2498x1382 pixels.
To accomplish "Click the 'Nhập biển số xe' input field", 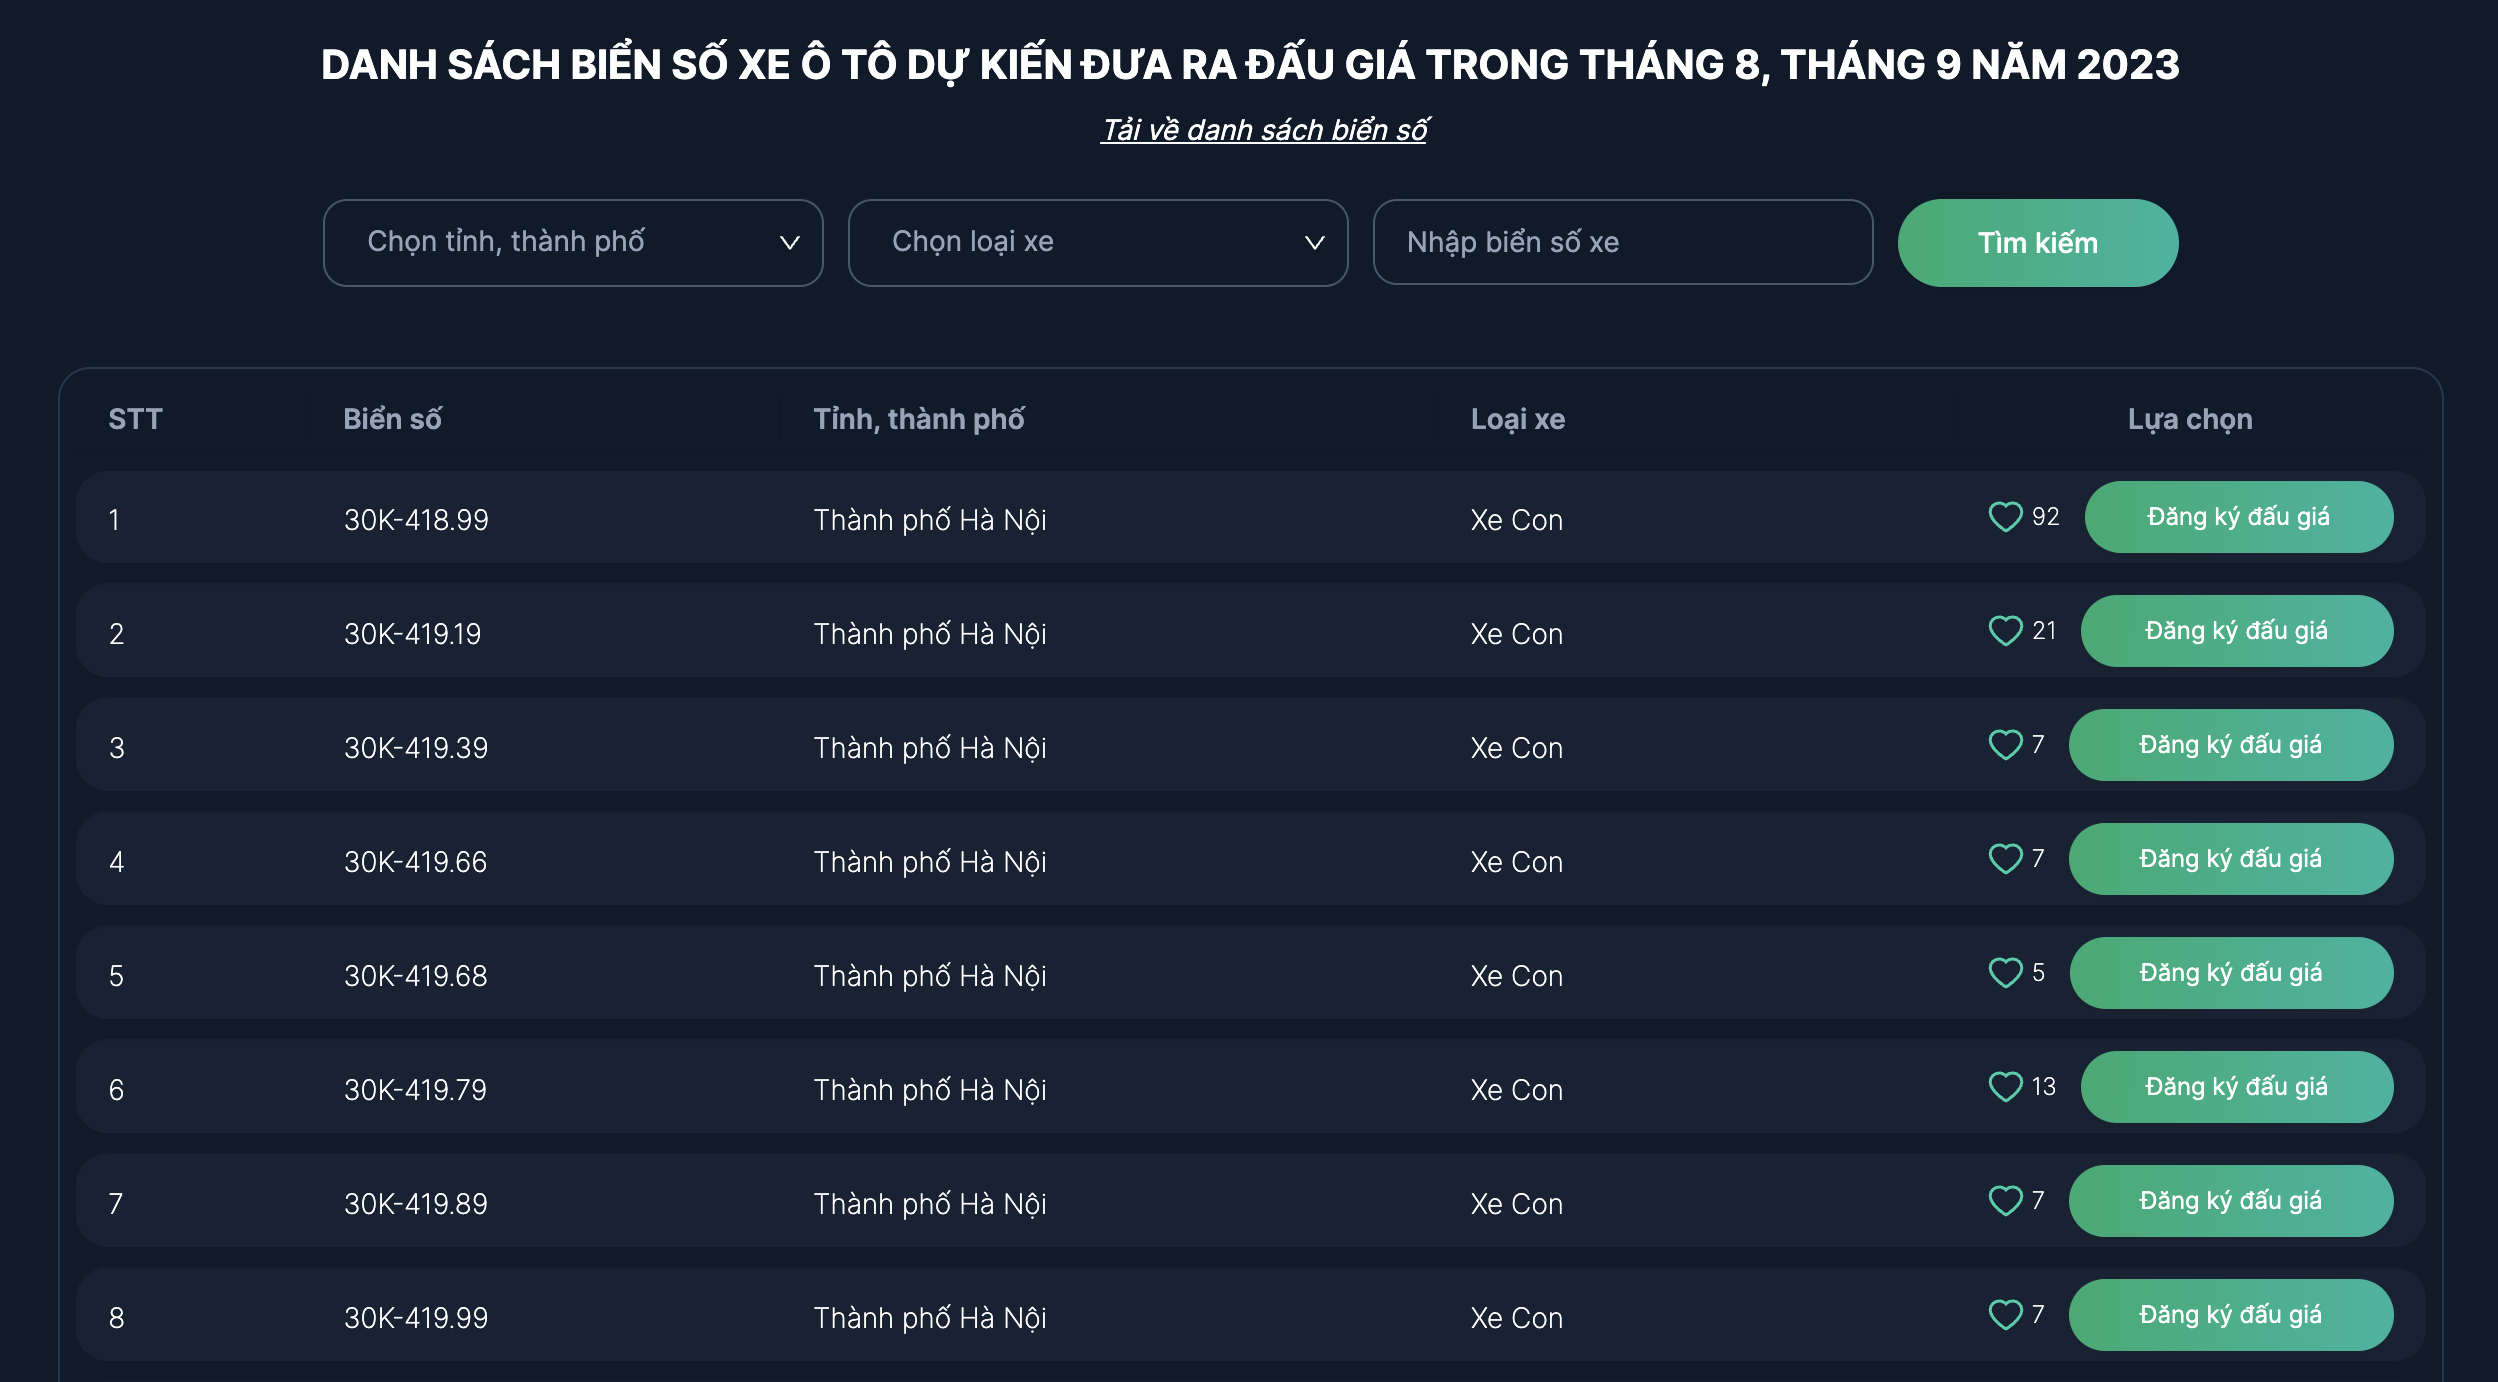I will click(1622, 243).
